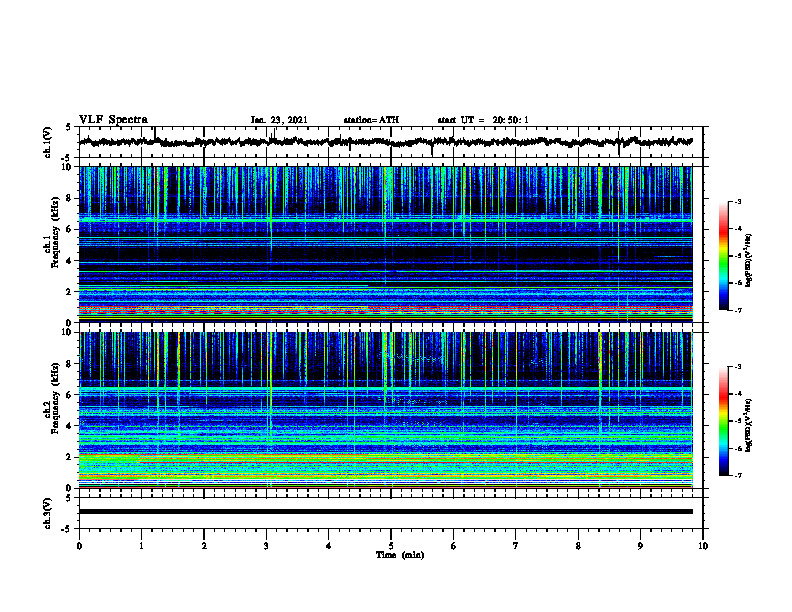Click the time axis tick label "6"
Screen dimensions: 792x612
coord(454,546)
